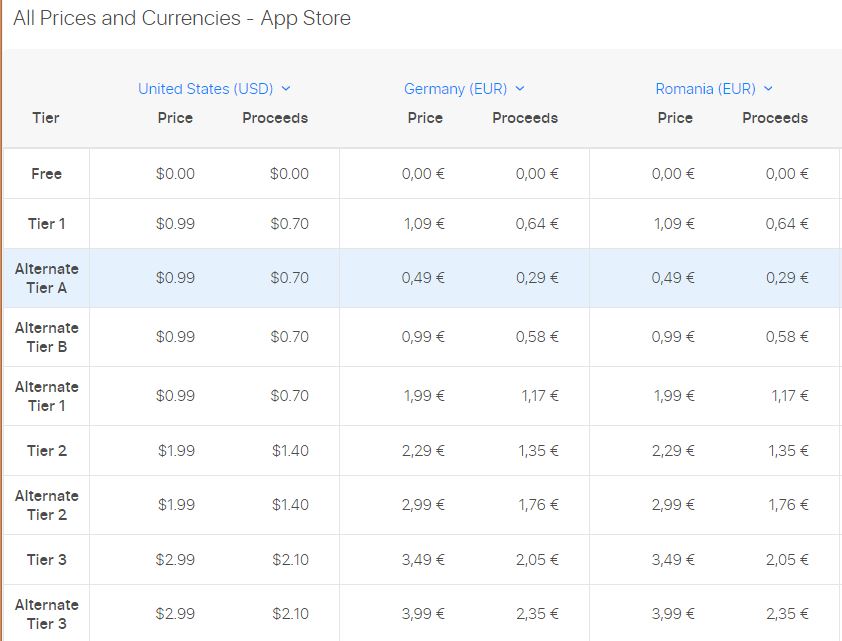Open the Germany (EUR) currency dropdown
Image resolution: width=842 pixels, height=641 pixels.
[x=464, y=89]
